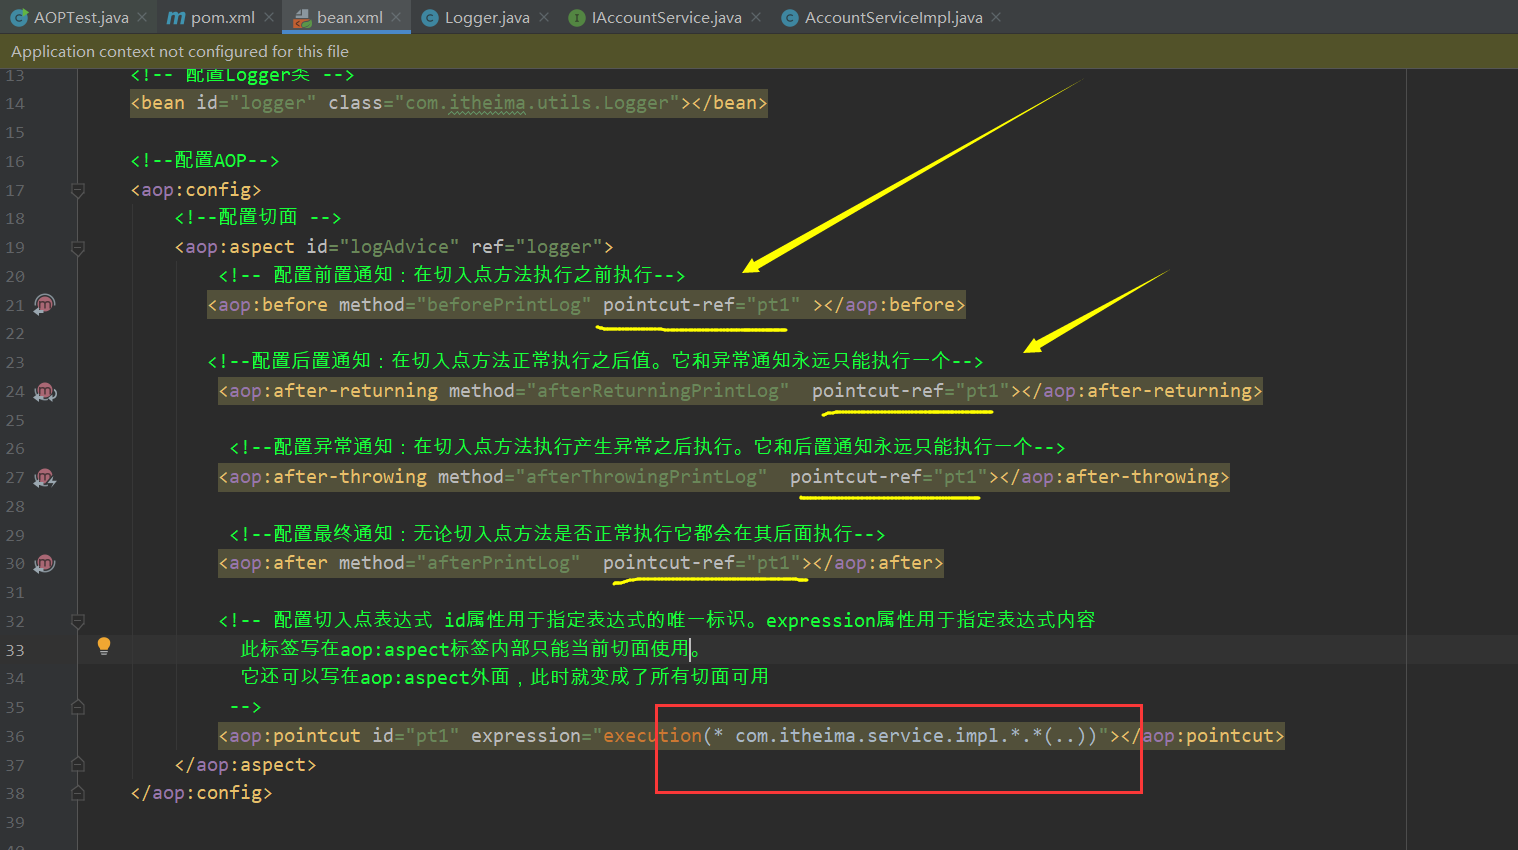
Task: Fold the closing aop:aspect marker
Action: 78,765
